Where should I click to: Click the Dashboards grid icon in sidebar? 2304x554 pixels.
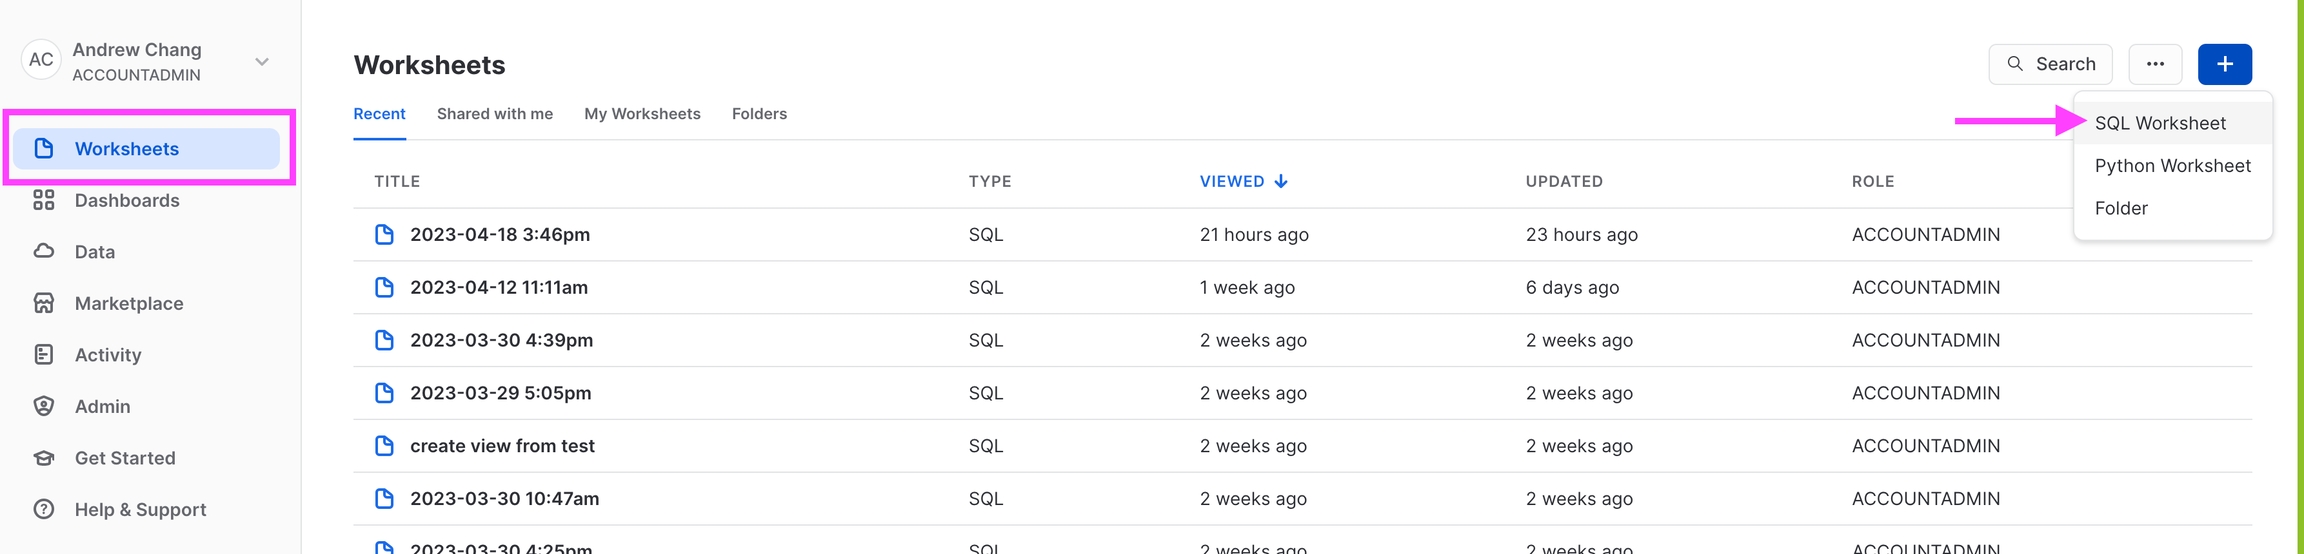[43, 200]
